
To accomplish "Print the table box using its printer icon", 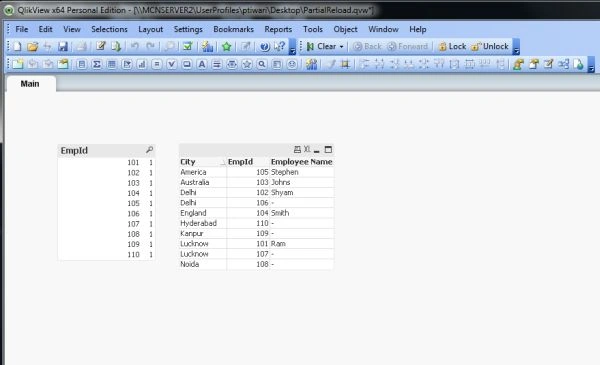I will click(x=297, y=150).
